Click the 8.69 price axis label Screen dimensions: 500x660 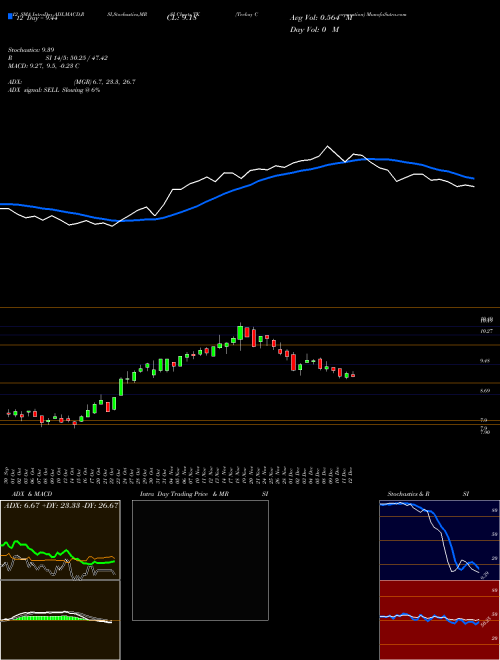pyautogui.click(x=487, y=391)
